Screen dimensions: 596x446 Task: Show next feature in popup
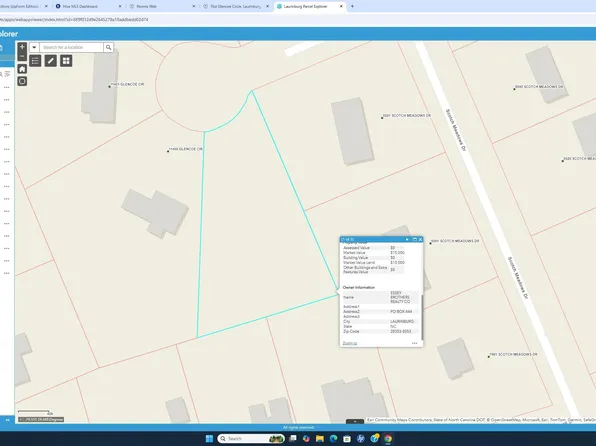coord(407,240)
